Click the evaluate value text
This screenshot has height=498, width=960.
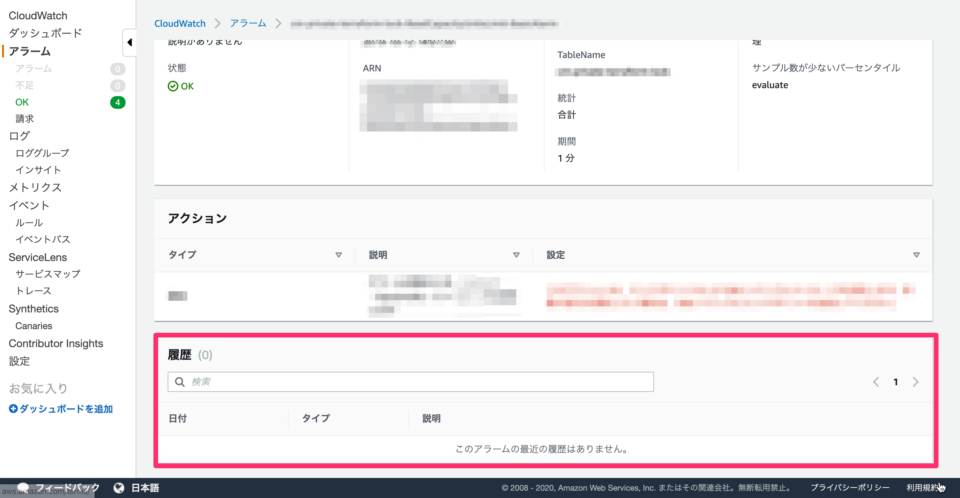pyautogui.click(x=770, y=85)
